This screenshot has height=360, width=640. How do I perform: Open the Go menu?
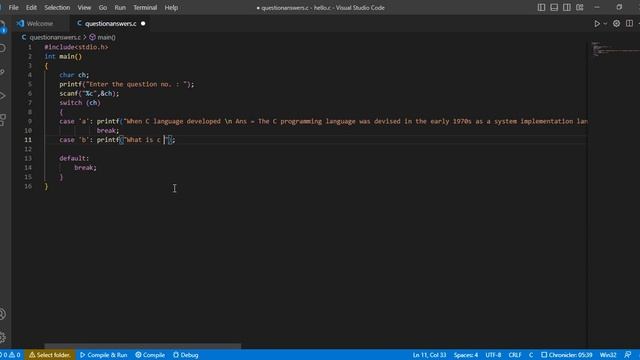click(x=102, y=7)
